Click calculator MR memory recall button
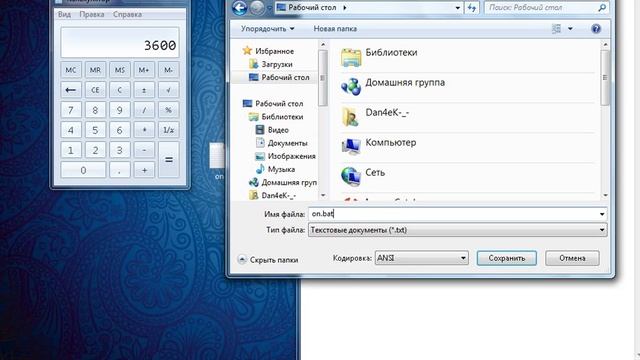 [x=95, y=70]
